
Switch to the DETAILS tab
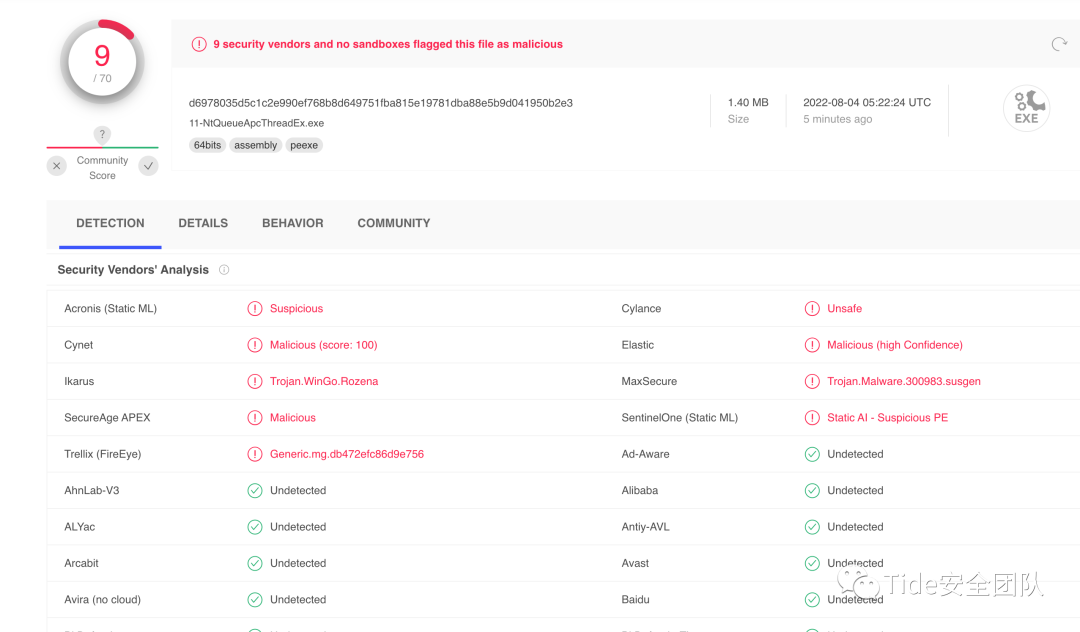coord(203,223)
